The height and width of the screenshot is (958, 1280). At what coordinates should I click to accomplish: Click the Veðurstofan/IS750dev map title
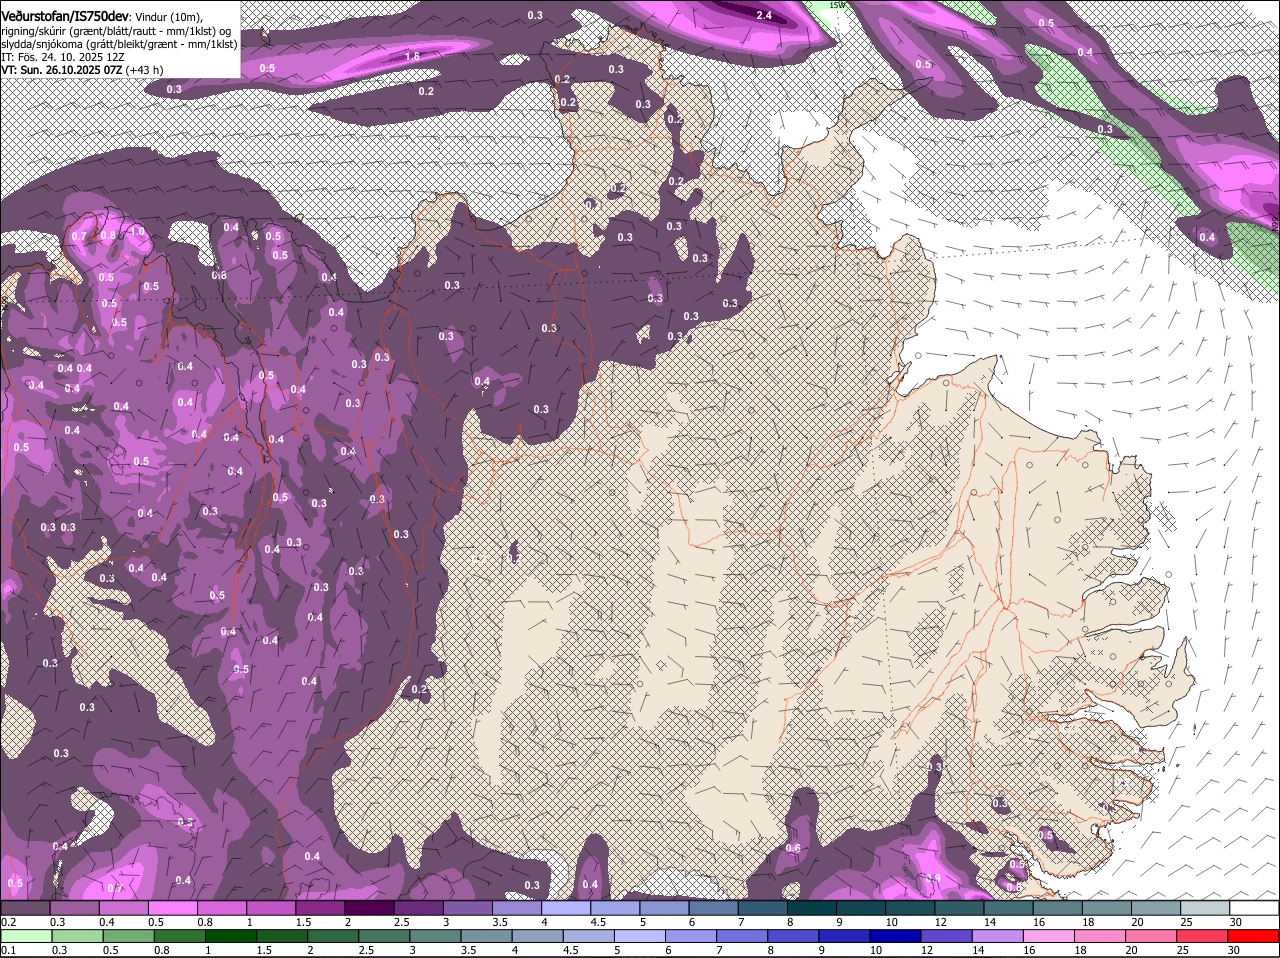[x=65, y=15]
